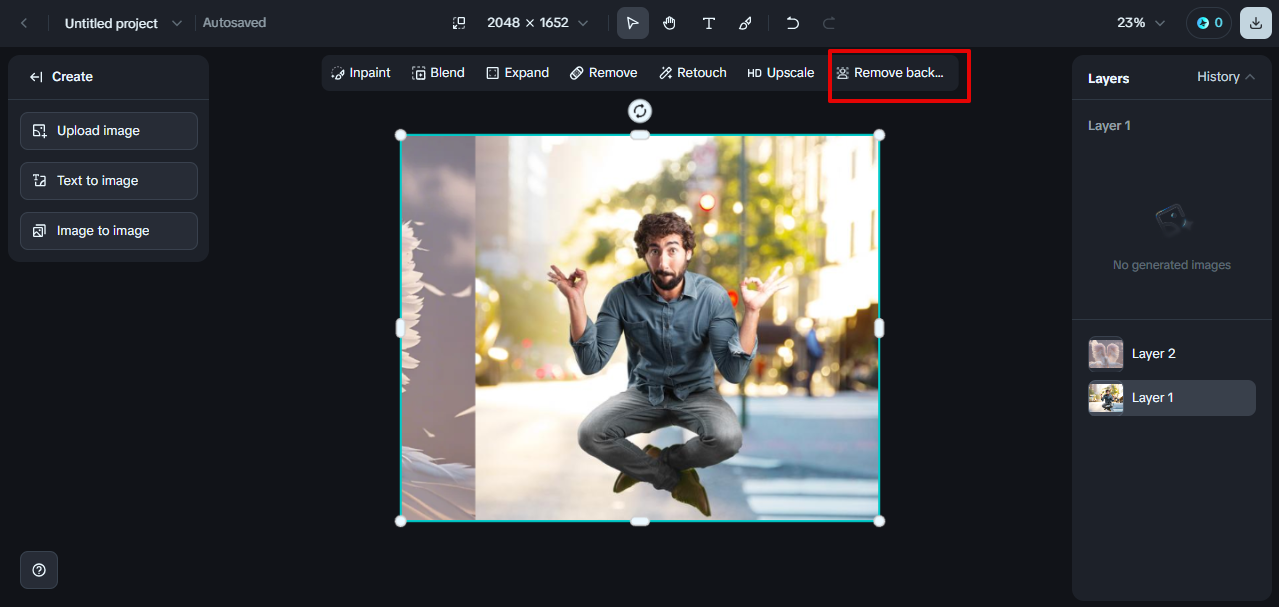The width and height of the screenshot is (1279, 607).
Task: Click the Undo arrow
Action: click(x=793, y=23)
